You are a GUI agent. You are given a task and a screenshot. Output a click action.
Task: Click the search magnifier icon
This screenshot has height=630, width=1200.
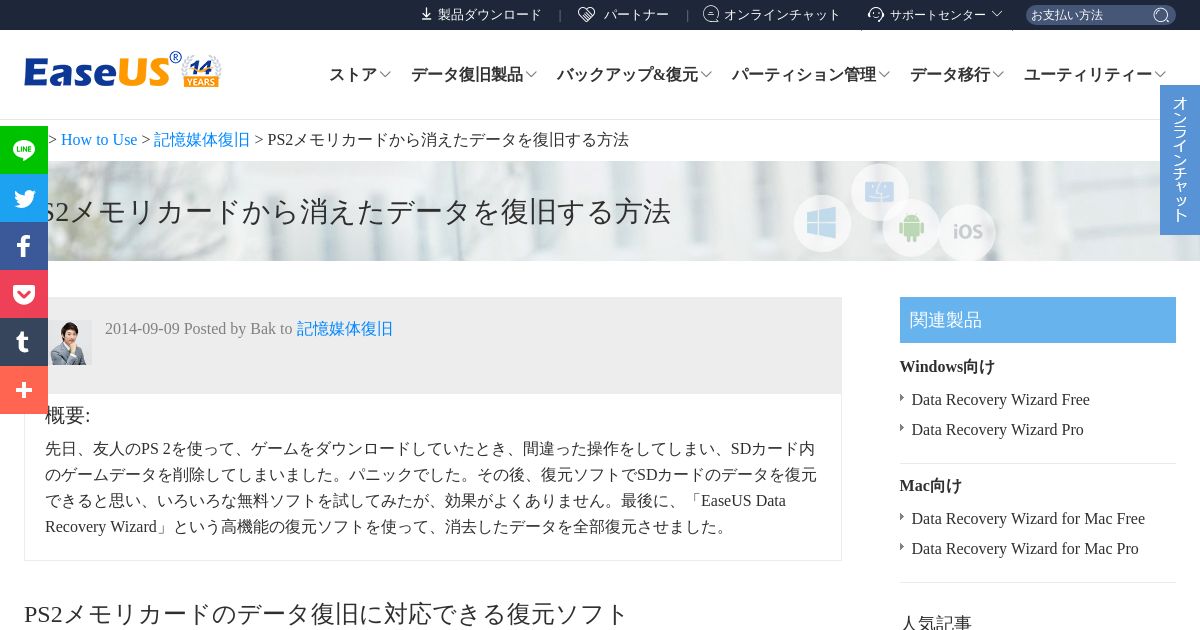(1161, 15)
